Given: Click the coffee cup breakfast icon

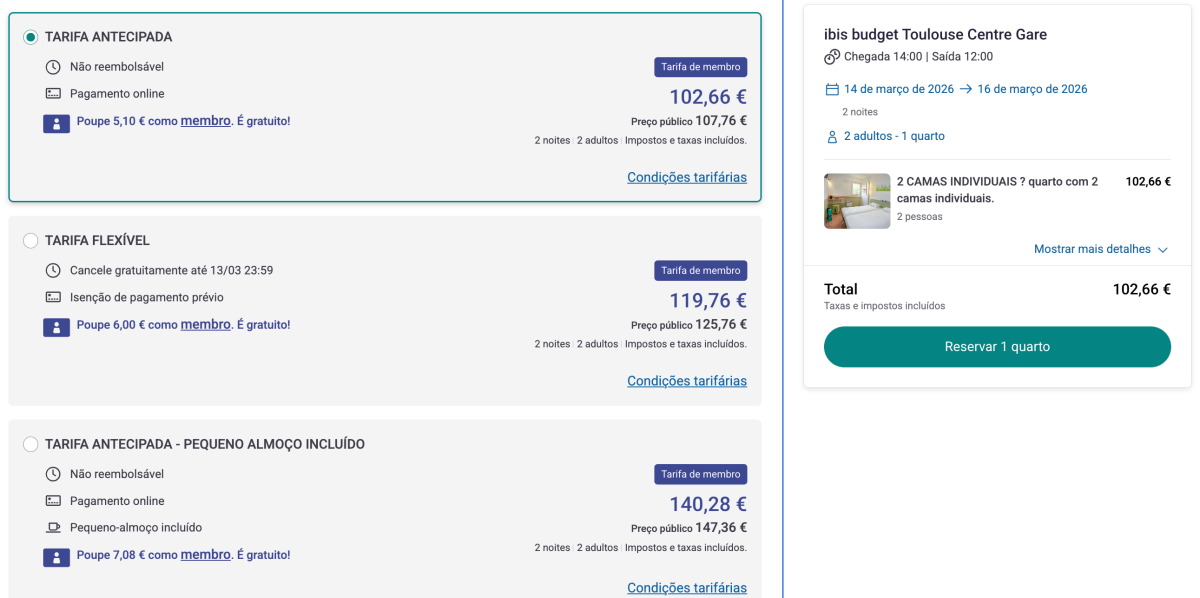Looking at the screenshot, I should pyautogui.click(x=53, y=528).
